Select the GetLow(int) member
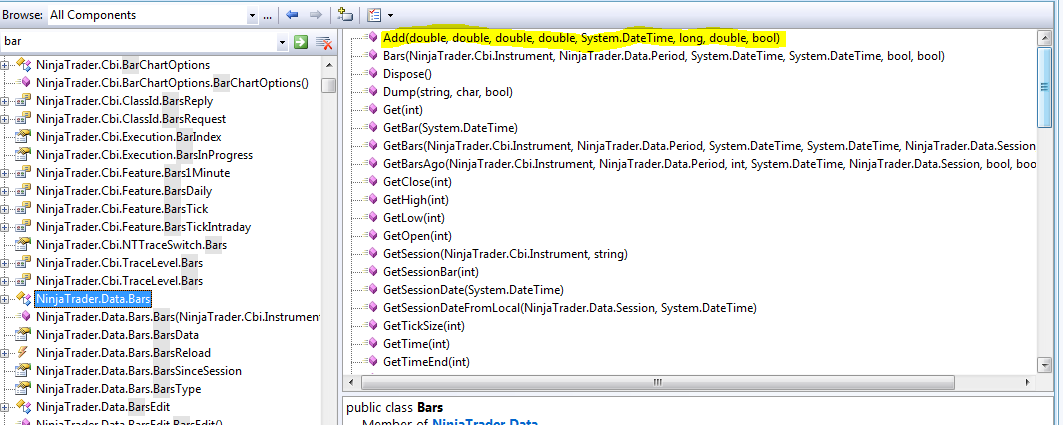The height and width of the screenshot is (425, 1063). pos(415,218)
